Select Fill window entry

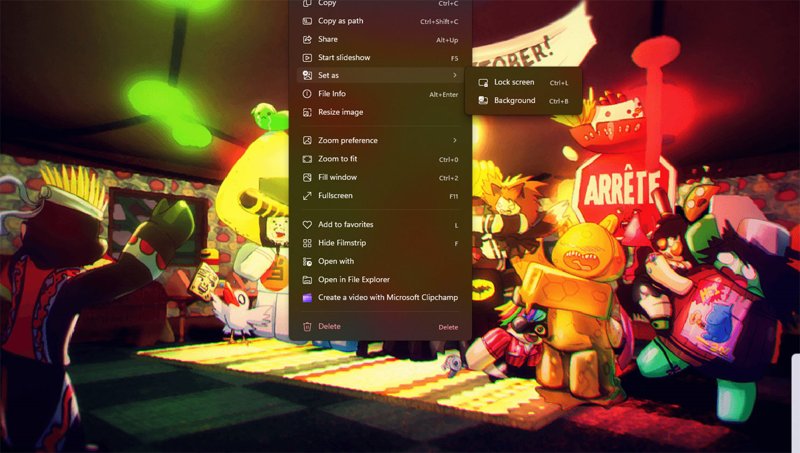[x=381, y=178]
